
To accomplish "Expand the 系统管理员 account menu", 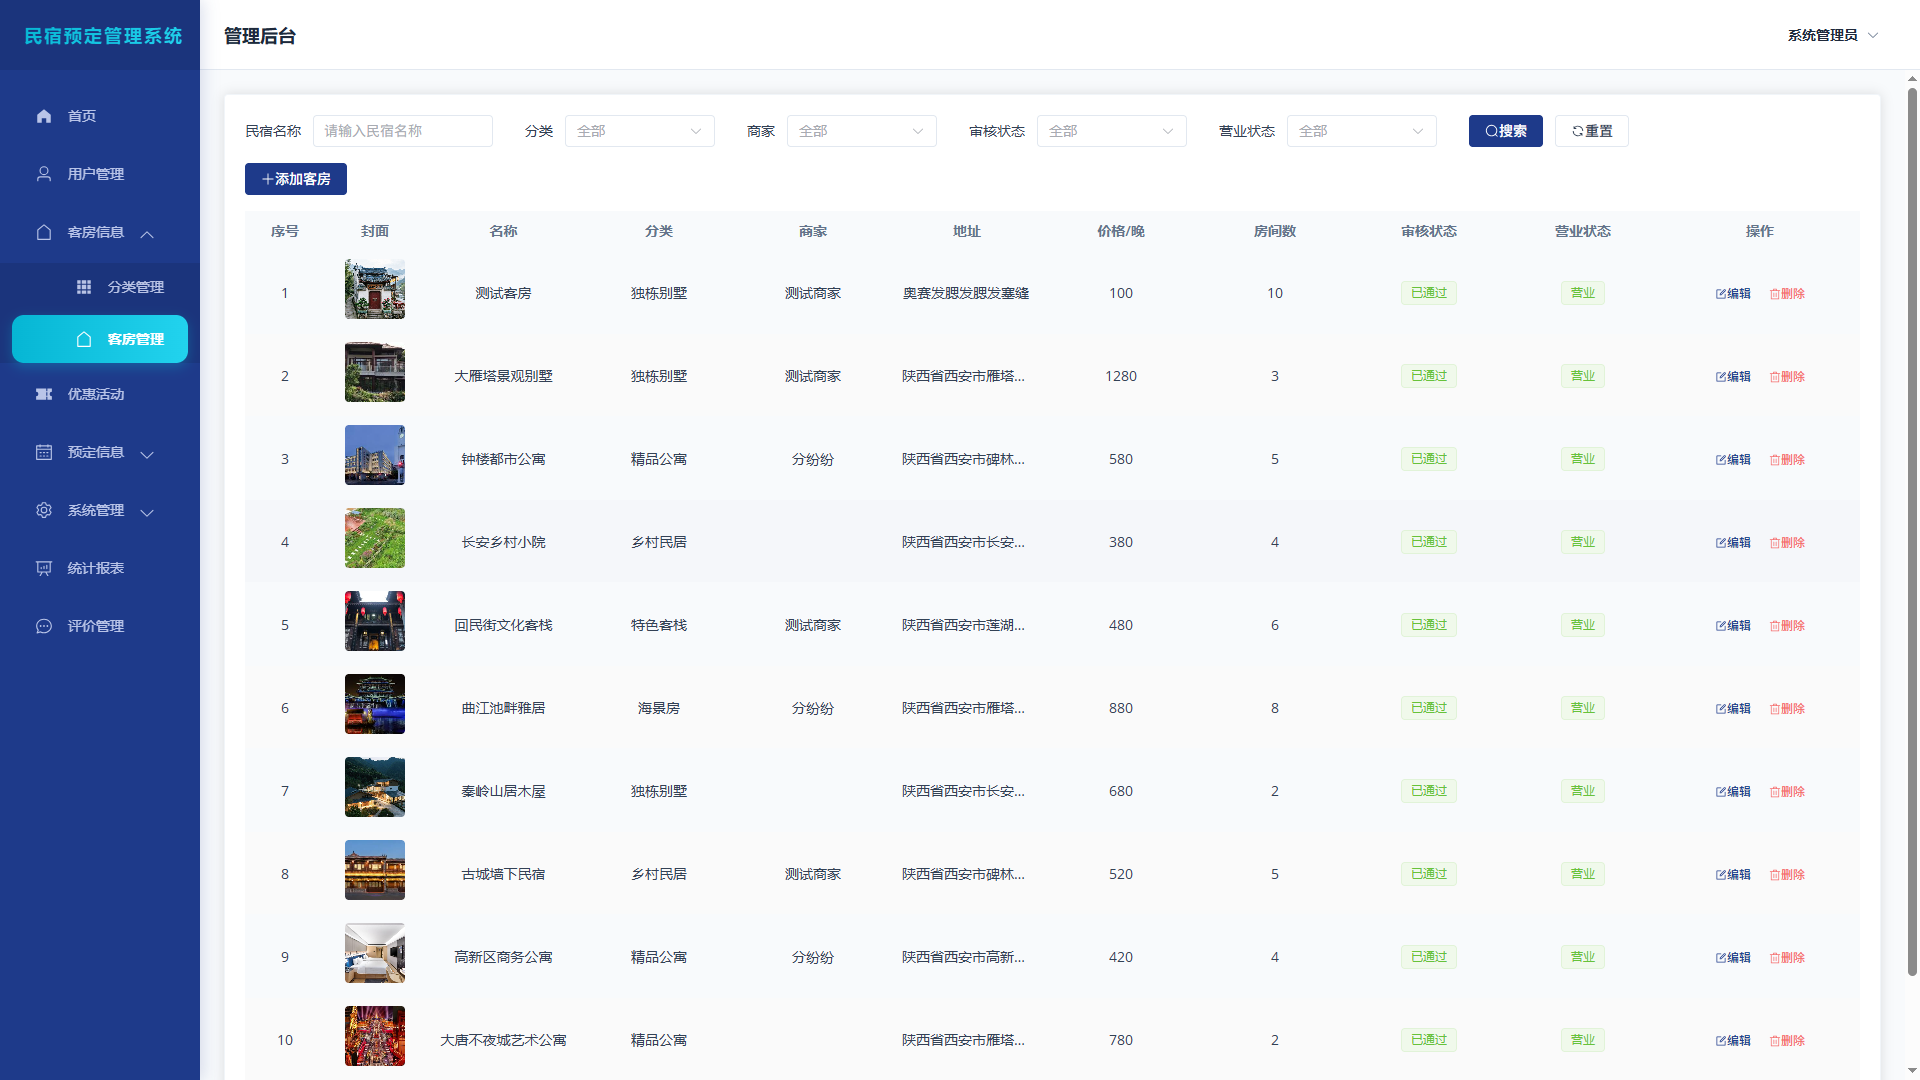I will 1833,35.
